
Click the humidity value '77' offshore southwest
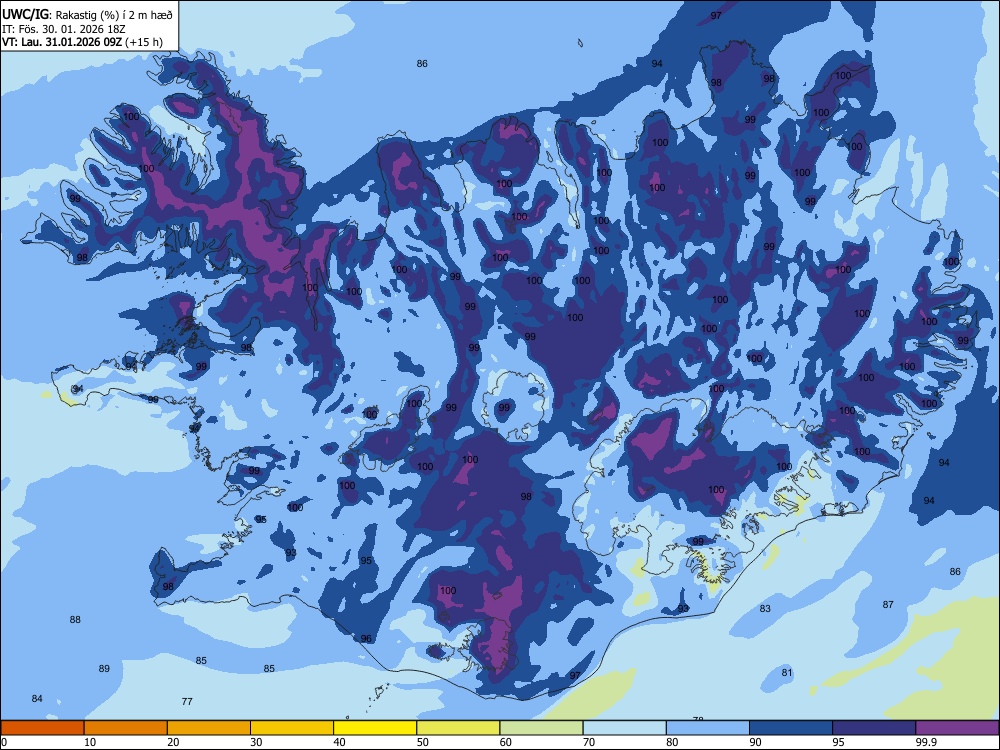(x=187, y=702)
